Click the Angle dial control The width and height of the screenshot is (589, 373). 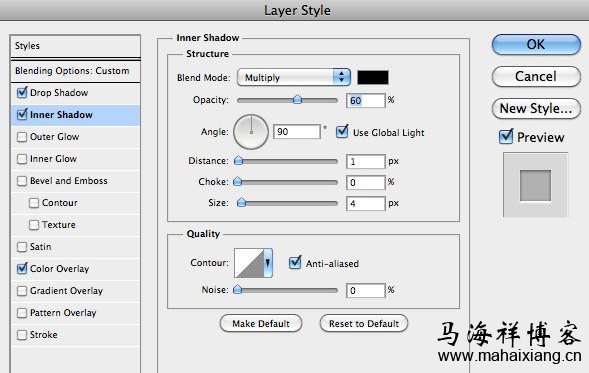(251, 132)
